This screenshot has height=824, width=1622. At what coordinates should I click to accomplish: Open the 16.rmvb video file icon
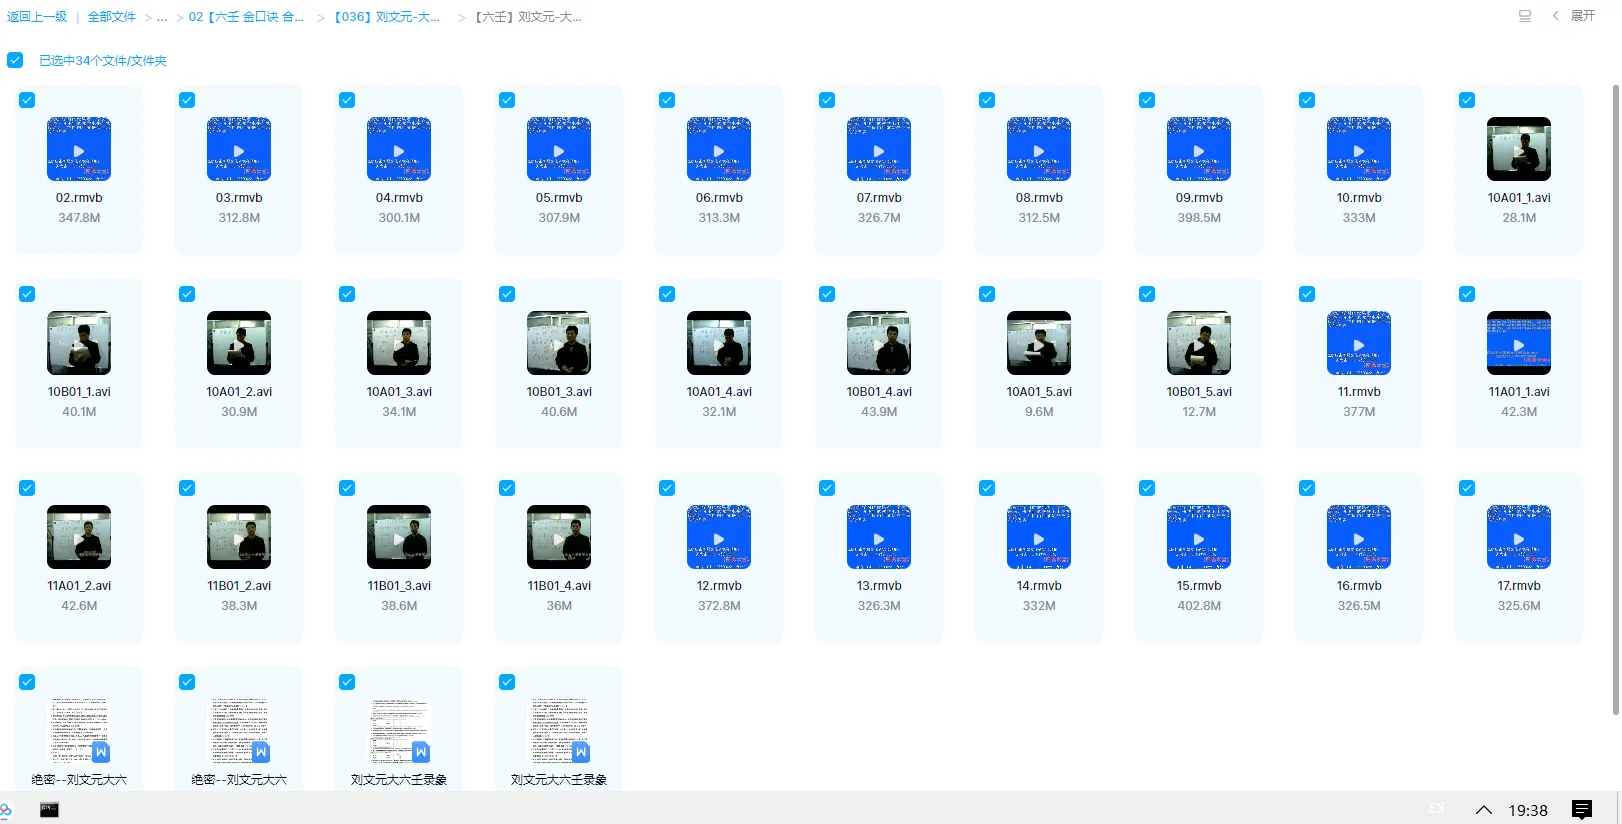pyautogui.click(x=1359, y=537)
